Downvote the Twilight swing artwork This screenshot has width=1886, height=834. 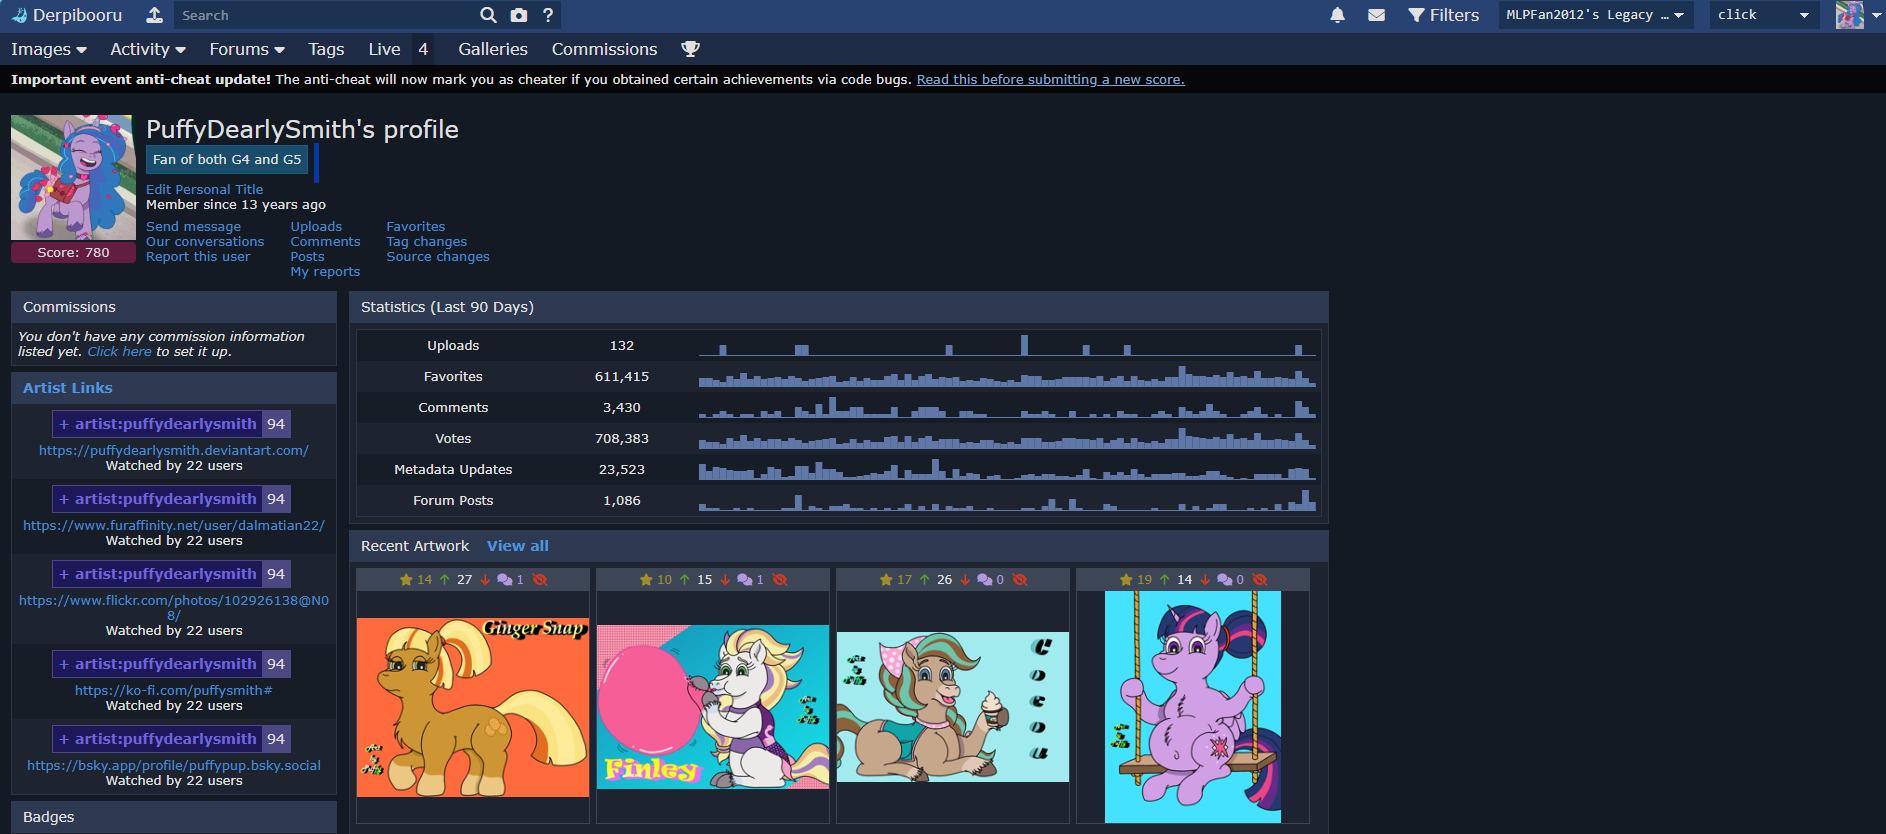pyautogui.click(x=1205, y=580)
